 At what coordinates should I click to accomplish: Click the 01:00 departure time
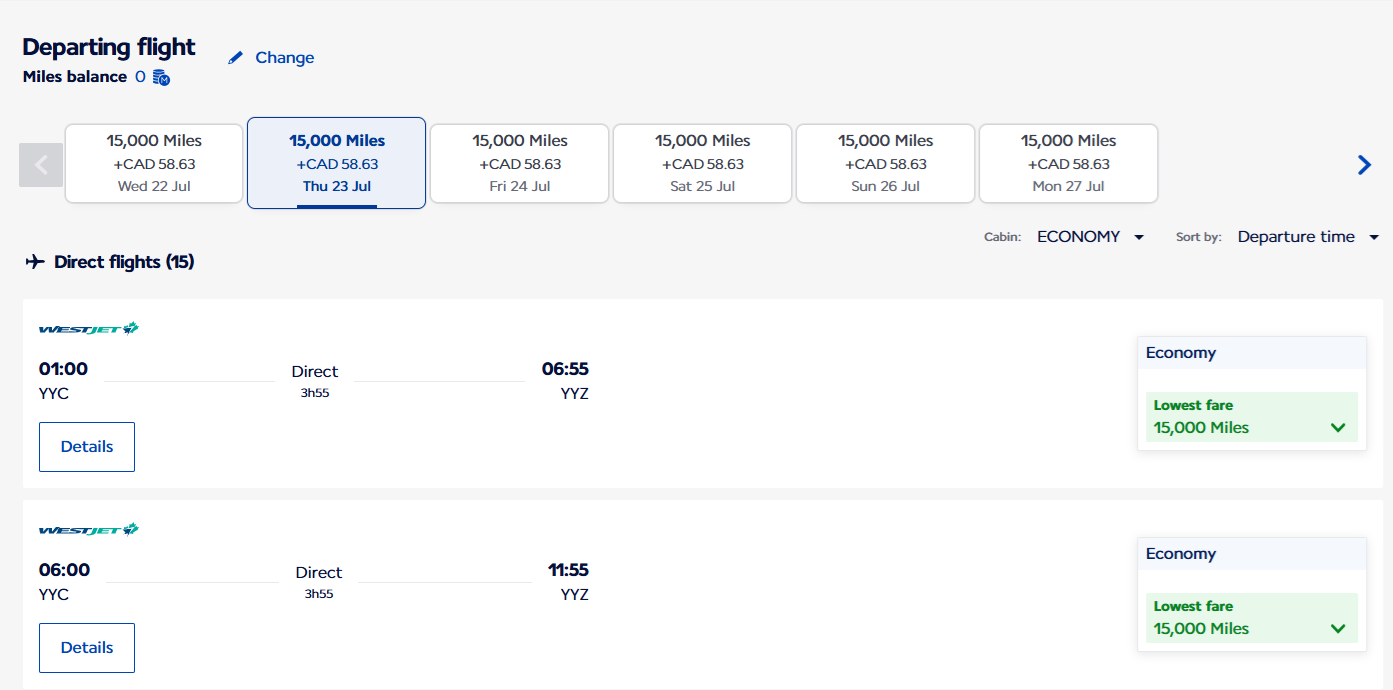coord(63,369)
